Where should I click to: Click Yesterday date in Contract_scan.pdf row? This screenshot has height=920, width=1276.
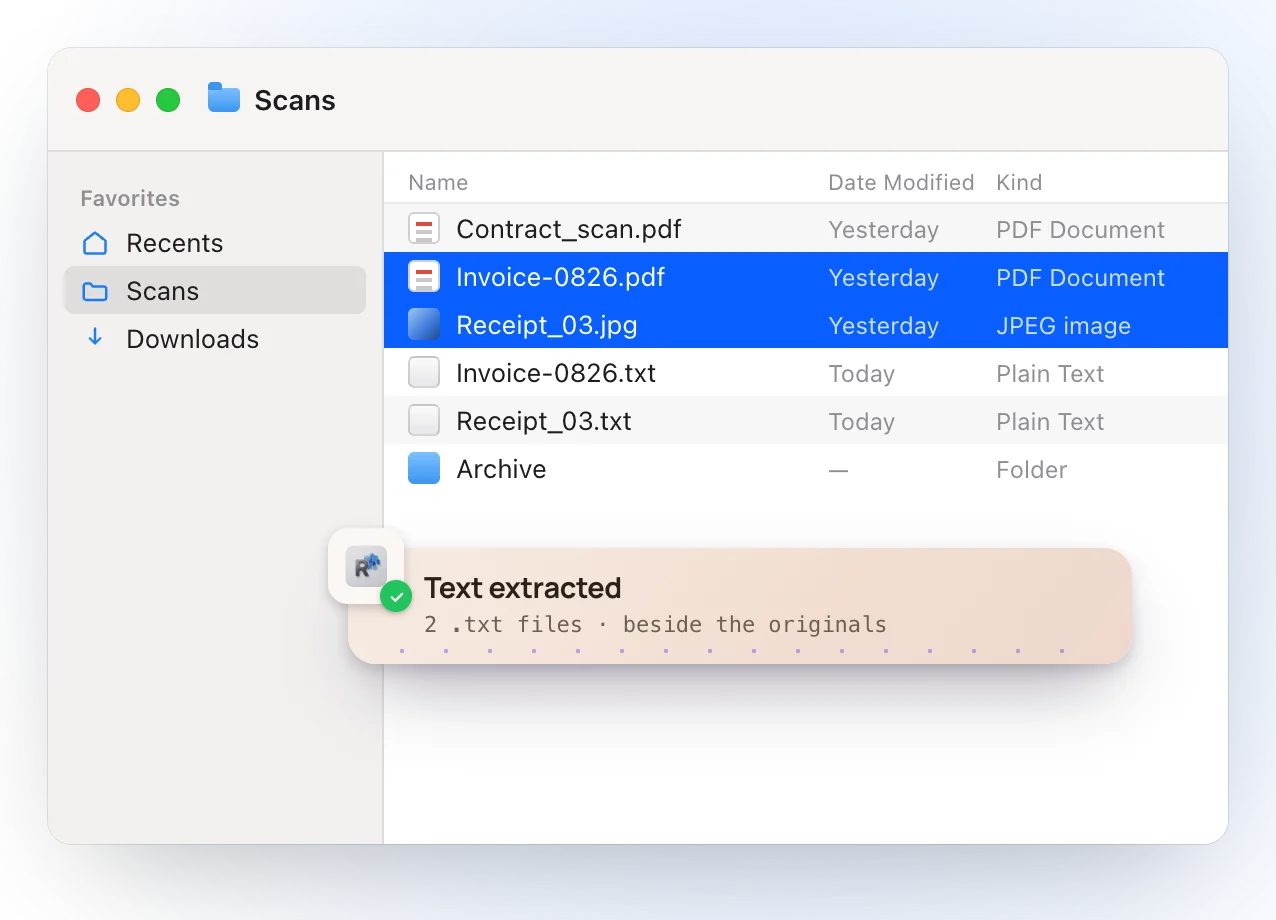[883, 230]
